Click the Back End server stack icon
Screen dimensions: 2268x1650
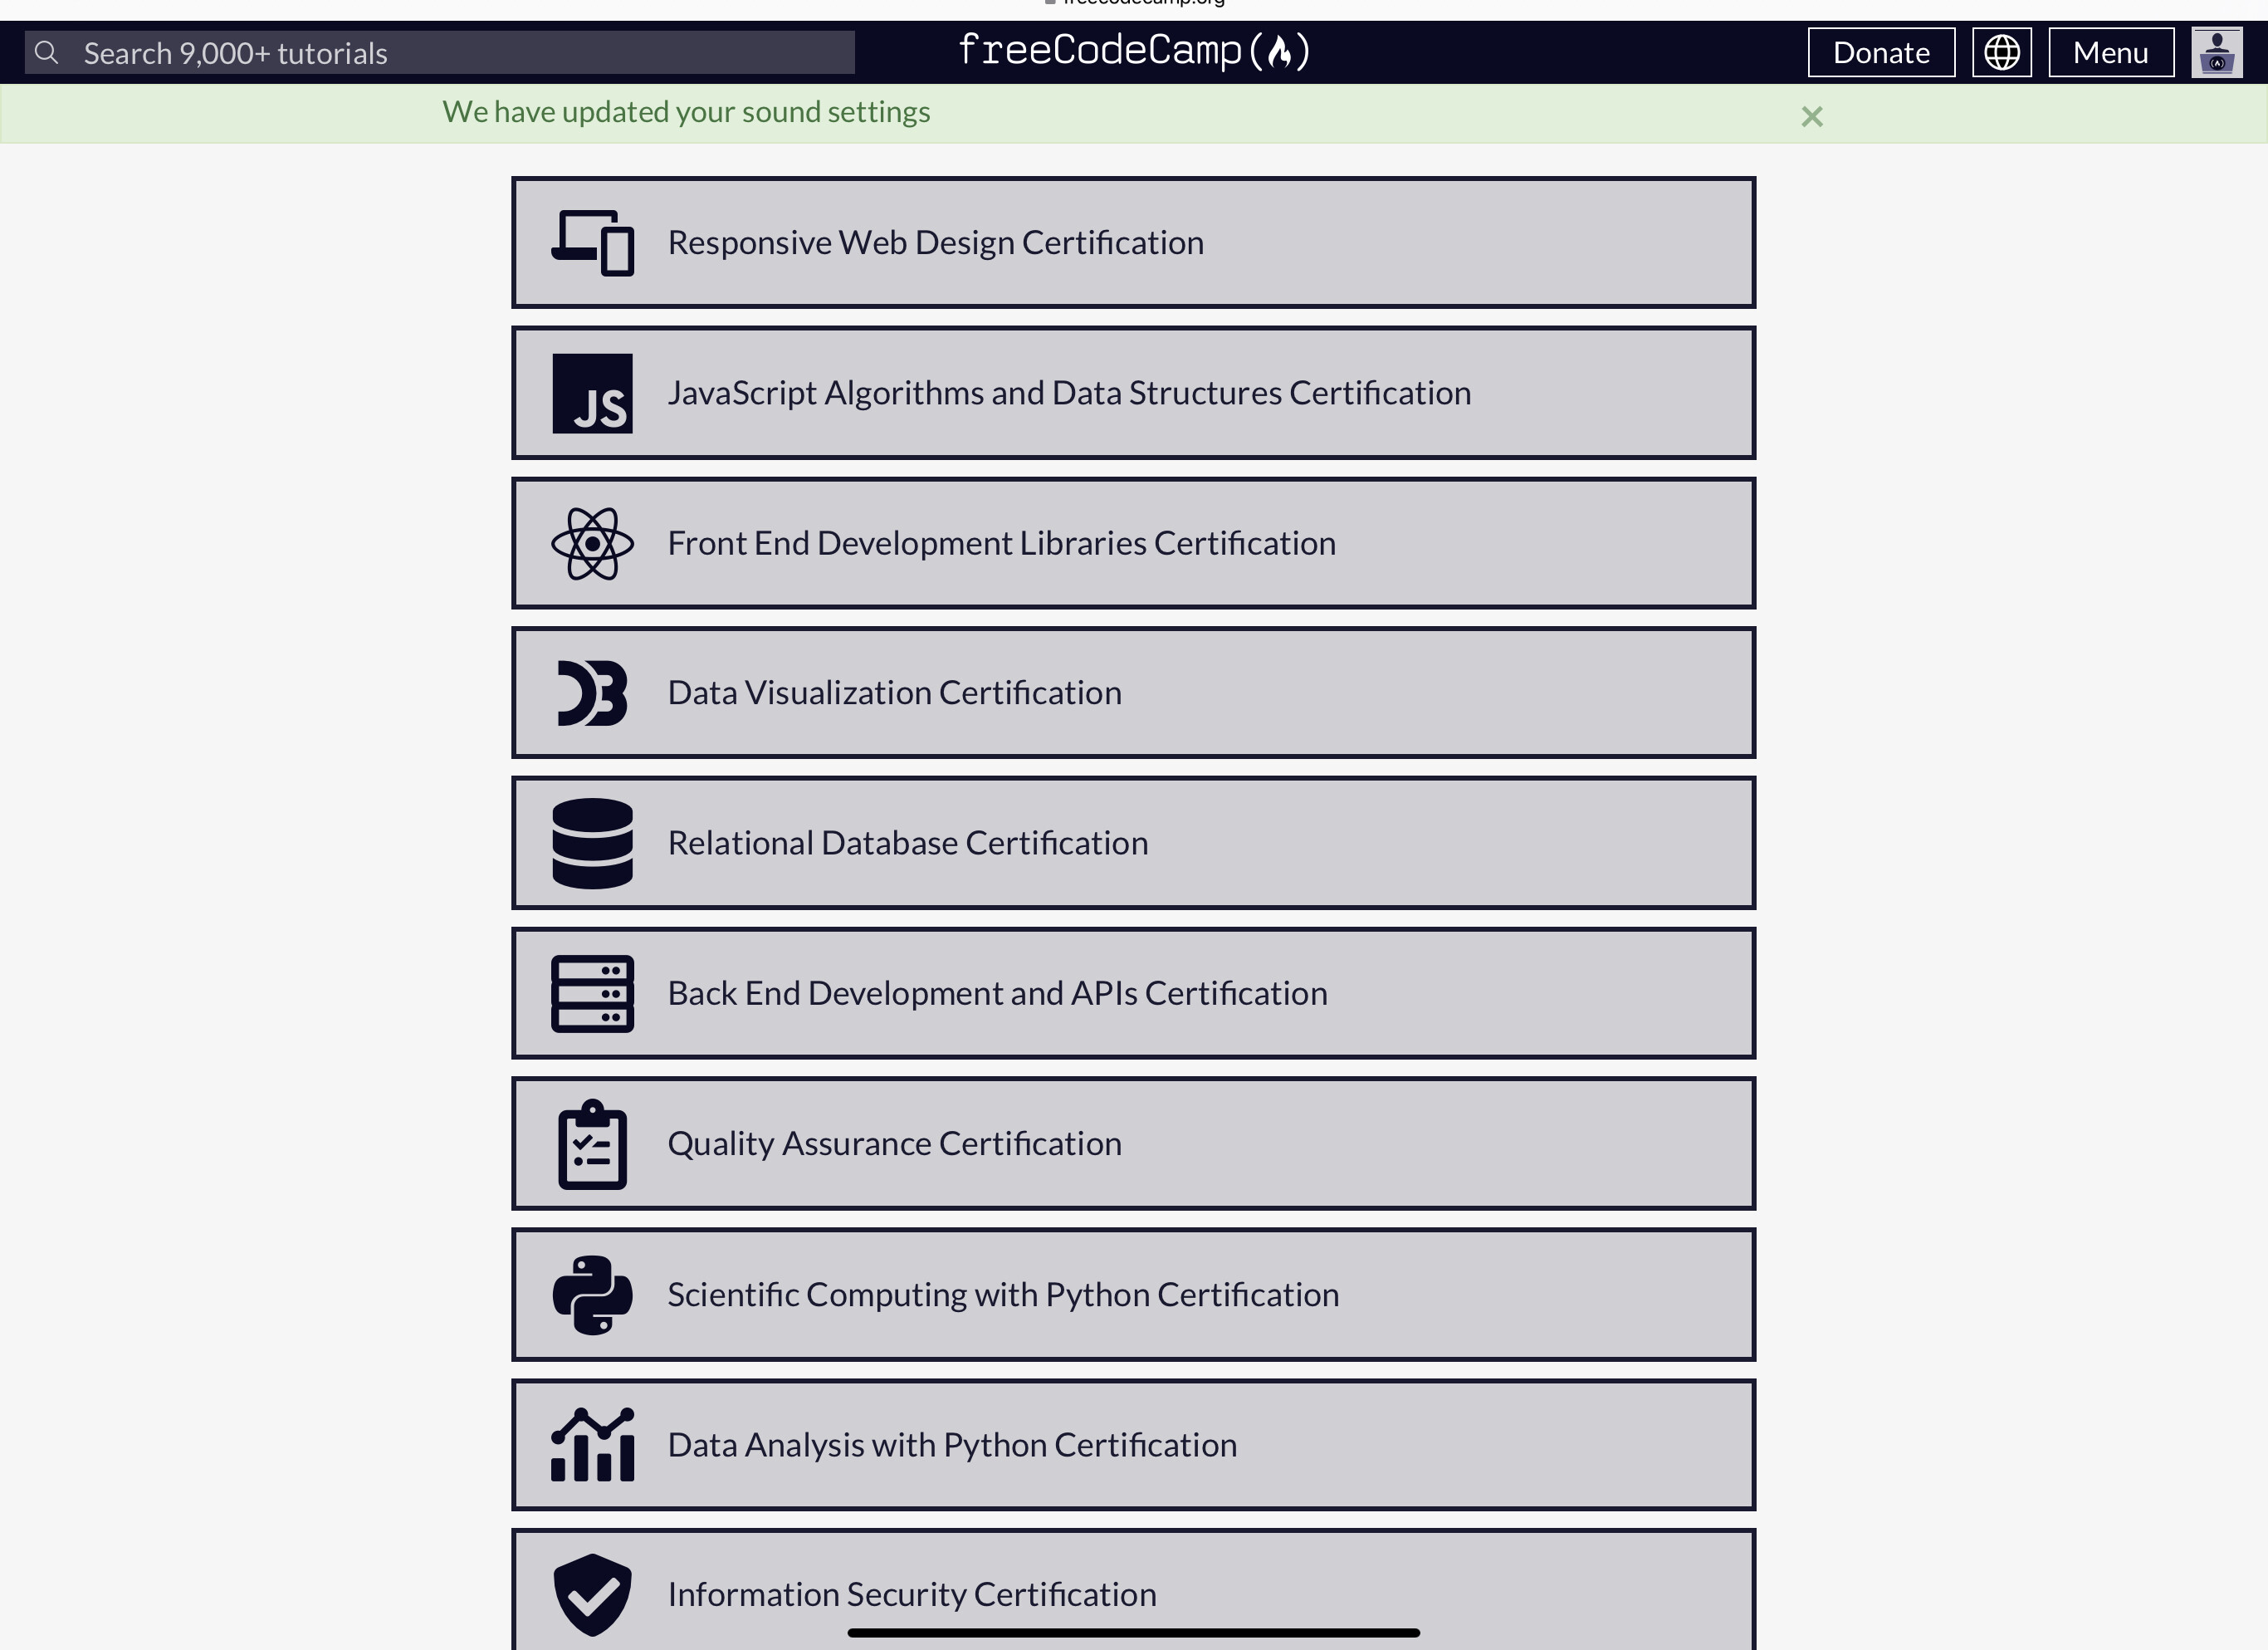(x=592, y=993)
